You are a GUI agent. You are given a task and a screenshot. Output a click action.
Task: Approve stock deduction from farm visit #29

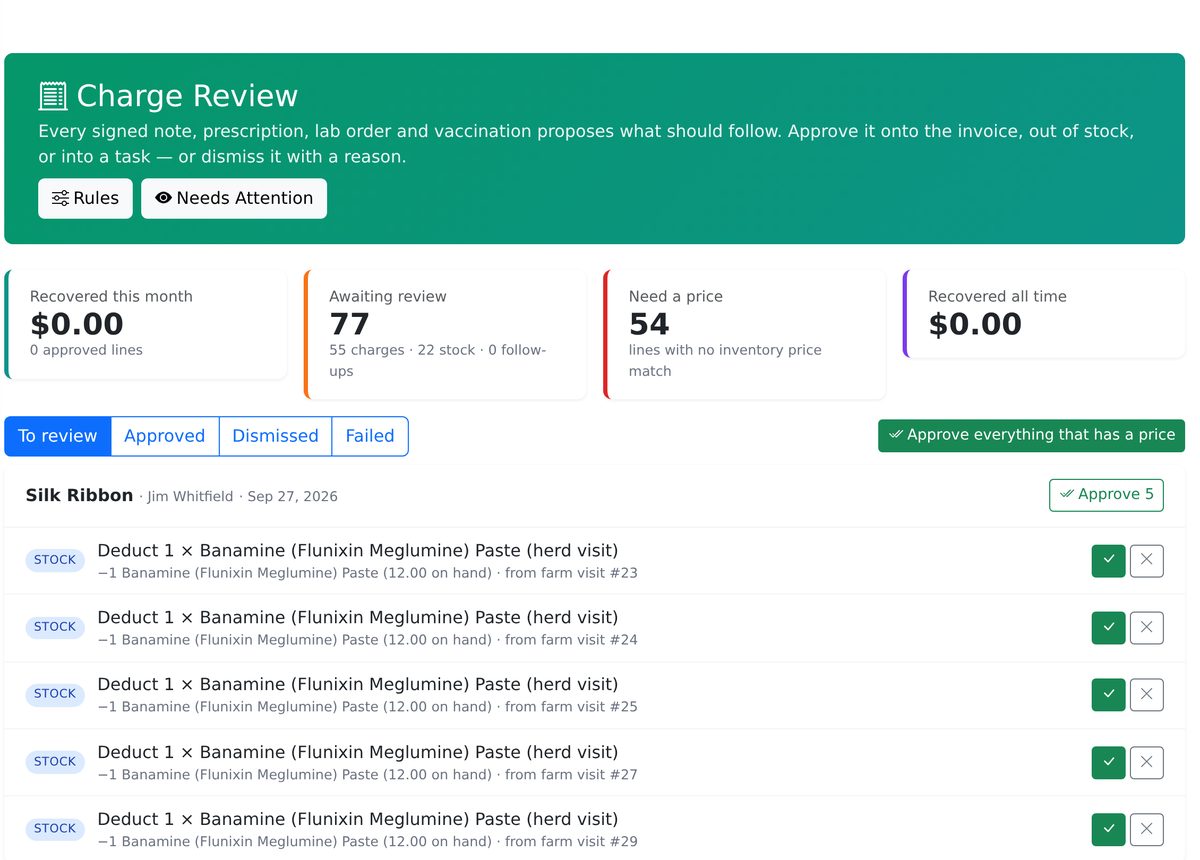point(1108,829)
